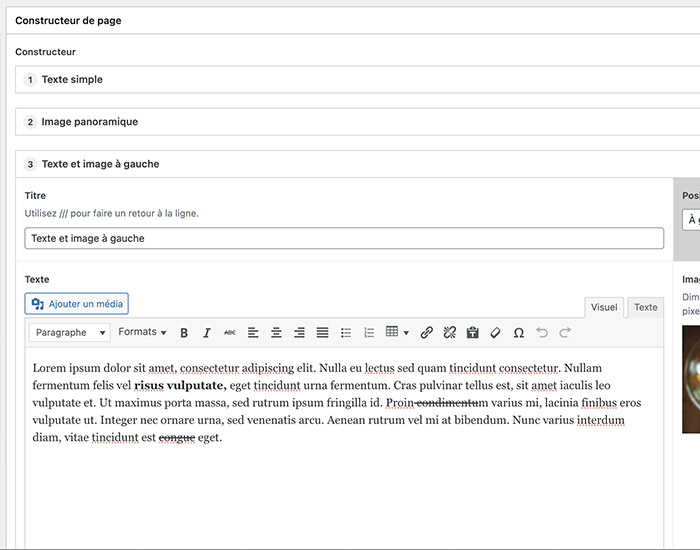Toggle bold formatting in the editor toolbar
The width and height of the screenshot is (700, 550).
coord(184,333)
